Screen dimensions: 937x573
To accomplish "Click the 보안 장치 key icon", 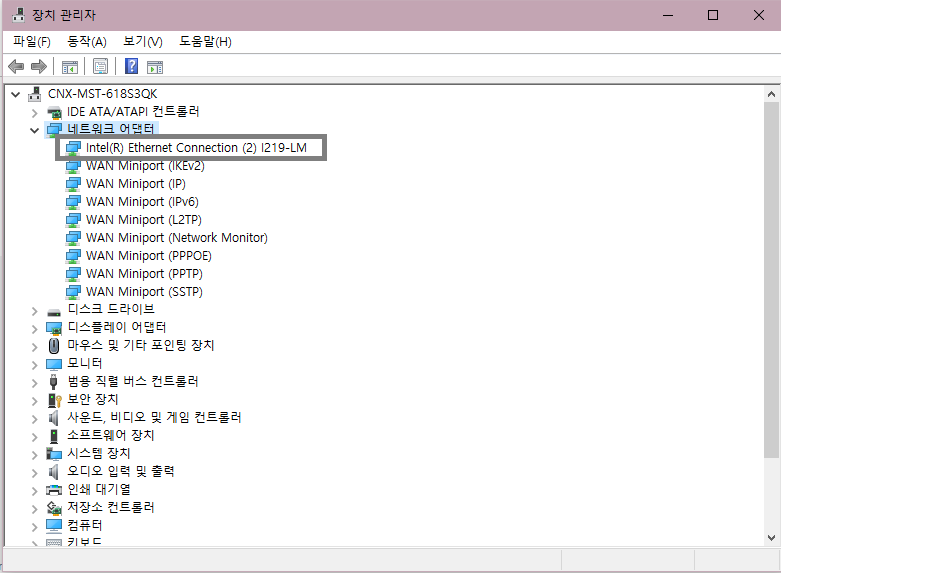I will tap(54, 400).
